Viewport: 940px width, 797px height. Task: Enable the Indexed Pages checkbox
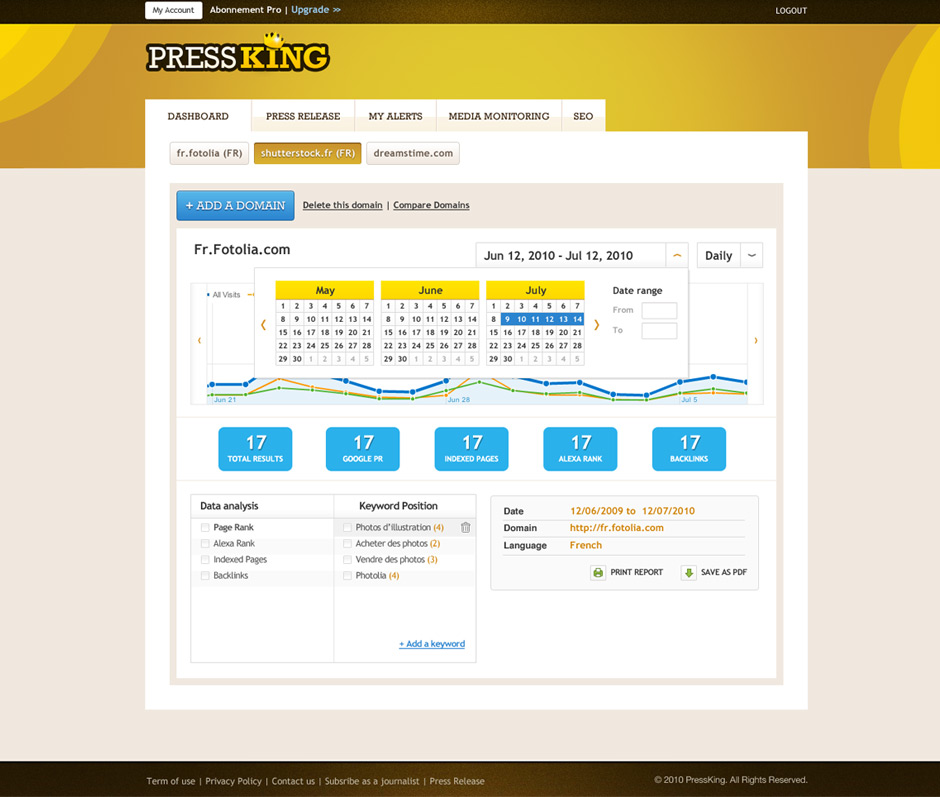point(205,560)
